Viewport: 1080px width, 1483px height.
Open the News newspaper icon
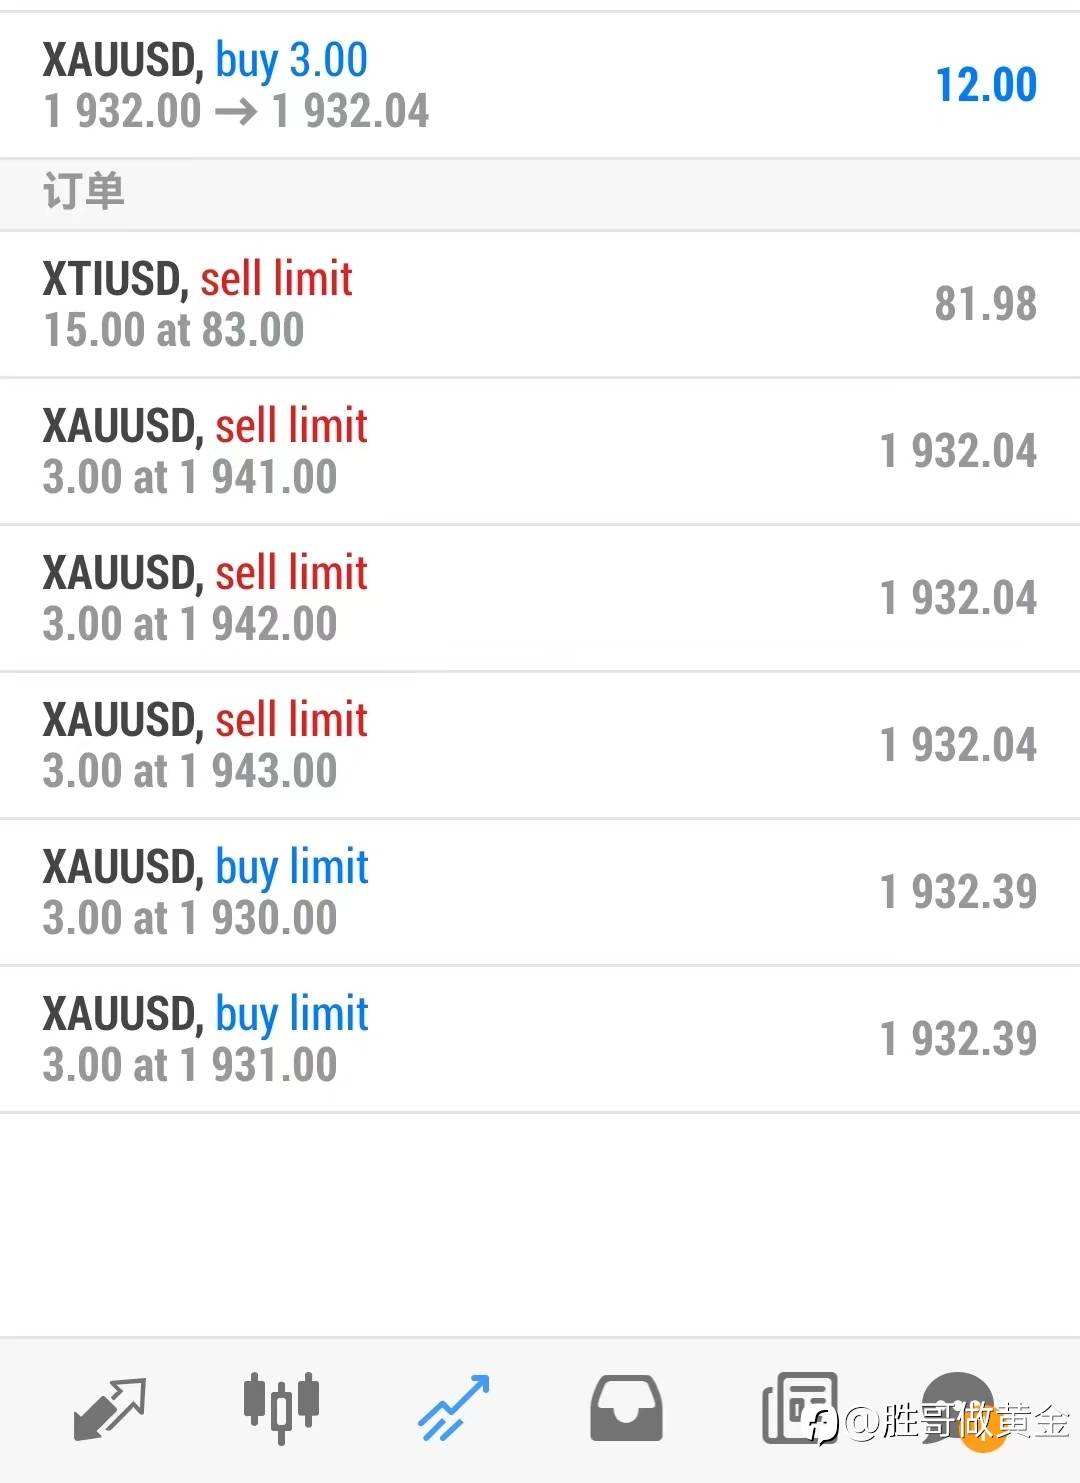click(799, 1408)
